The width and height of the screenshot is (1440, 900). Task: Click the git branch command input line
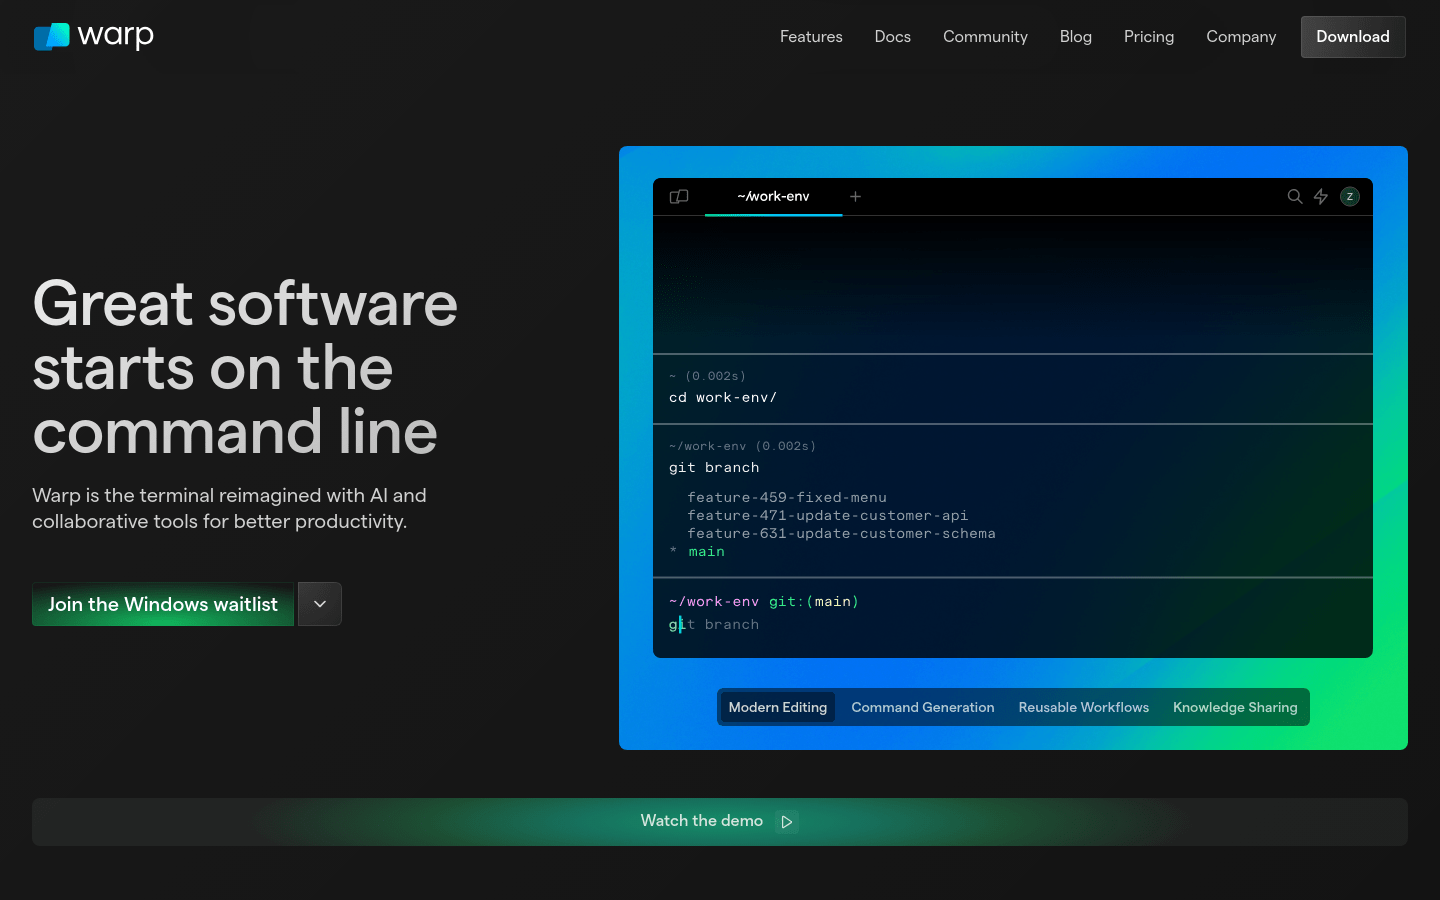pos(1013,624)
